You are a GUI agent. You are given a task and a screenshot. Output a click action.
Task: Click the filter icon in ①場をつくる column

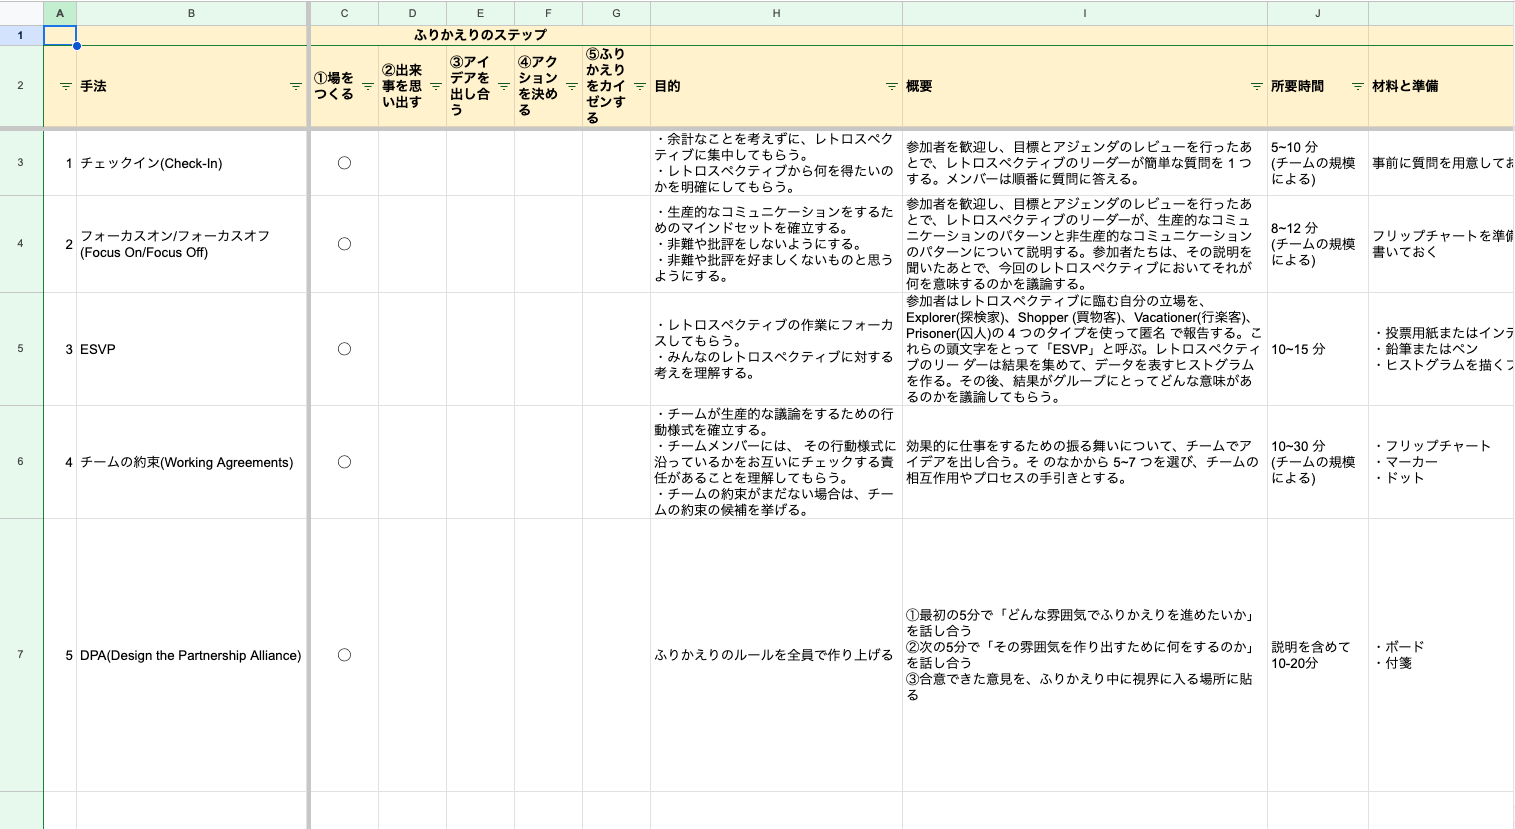click(367, 86)
